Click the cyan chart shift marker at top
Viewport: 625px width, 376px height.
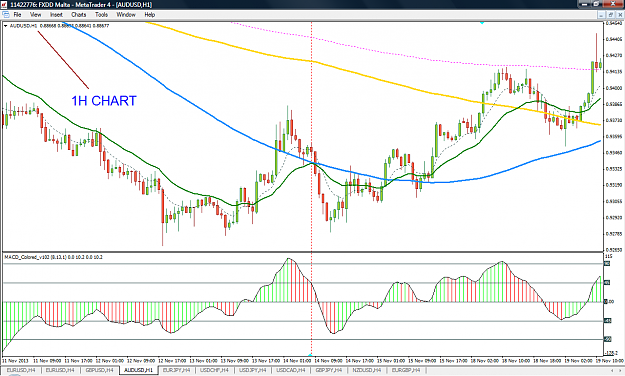click(482, 23)
